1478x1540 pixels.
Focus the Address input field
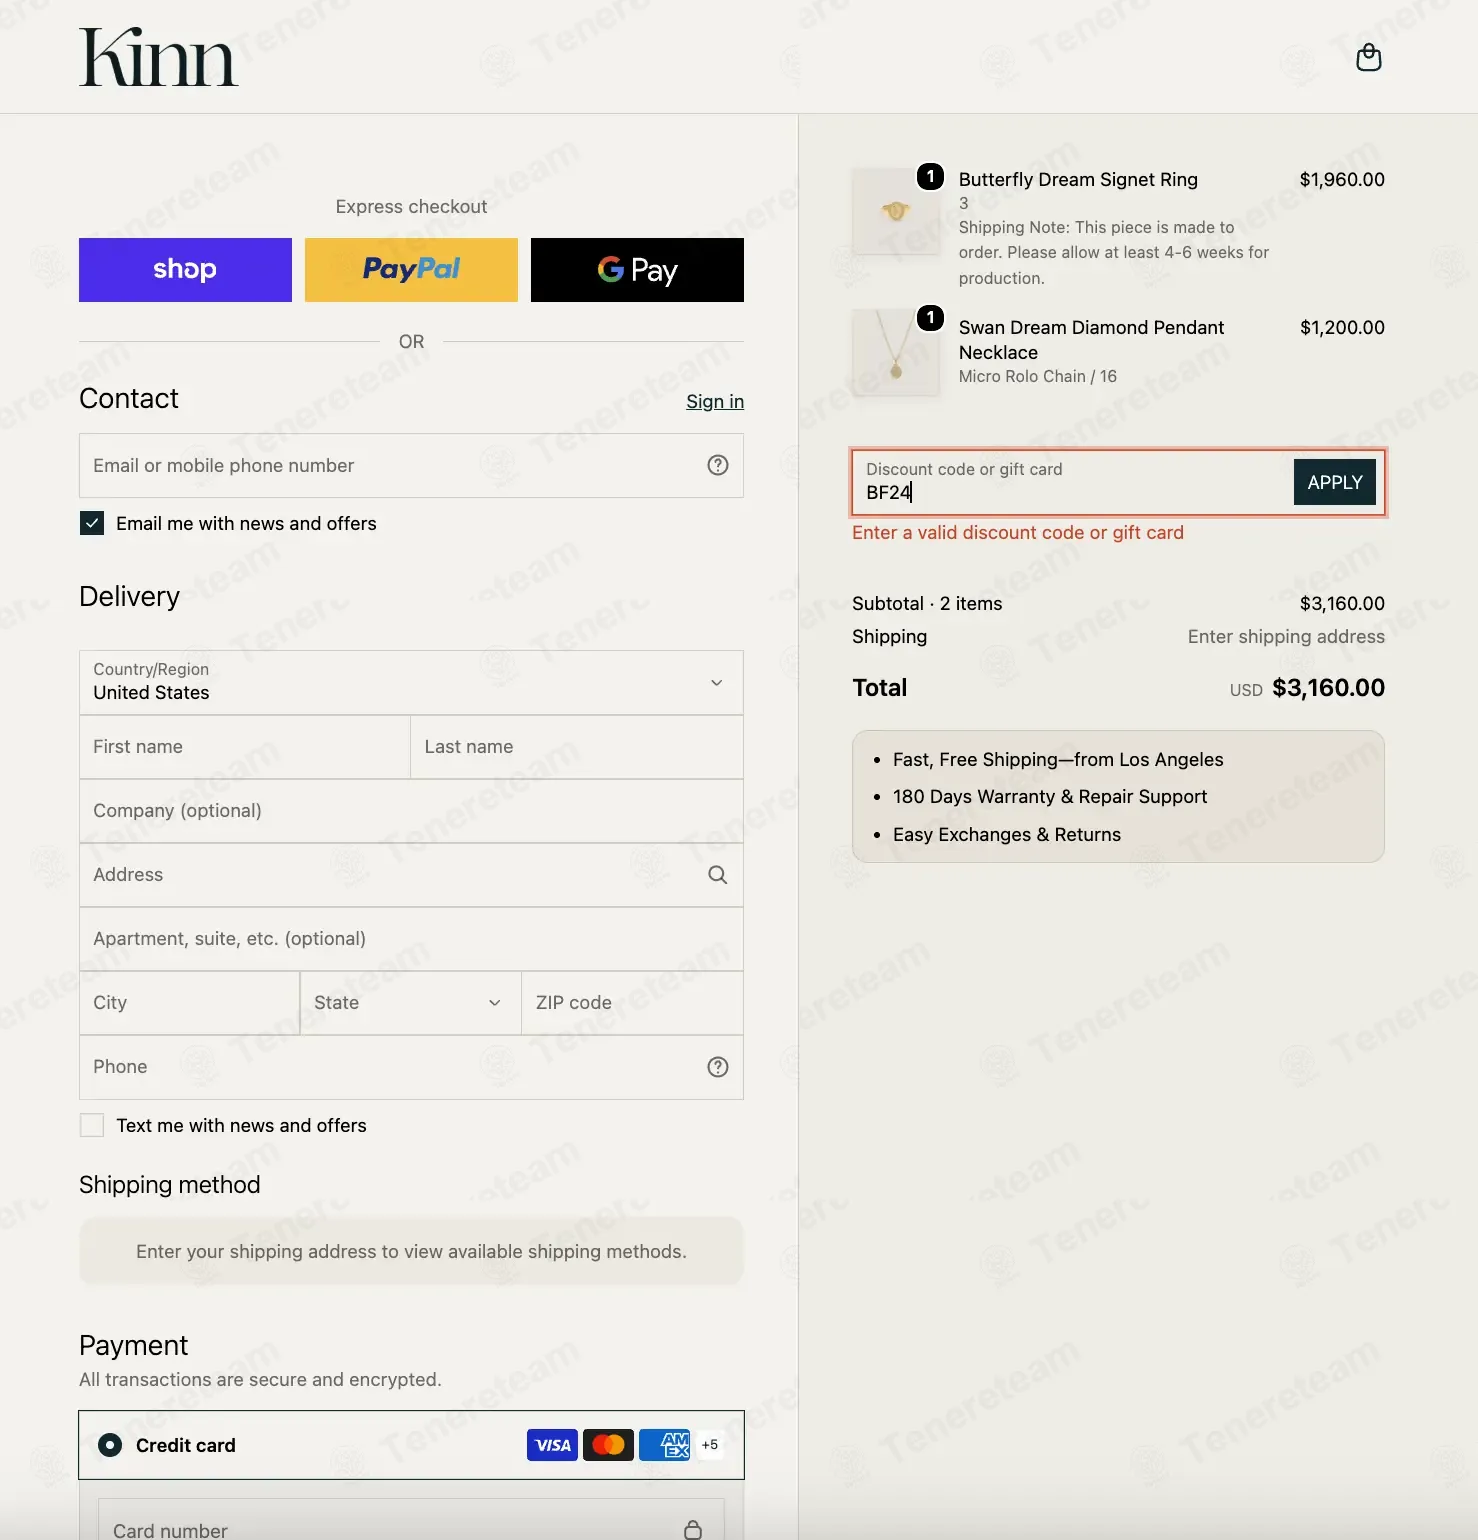tap(411, 875)
